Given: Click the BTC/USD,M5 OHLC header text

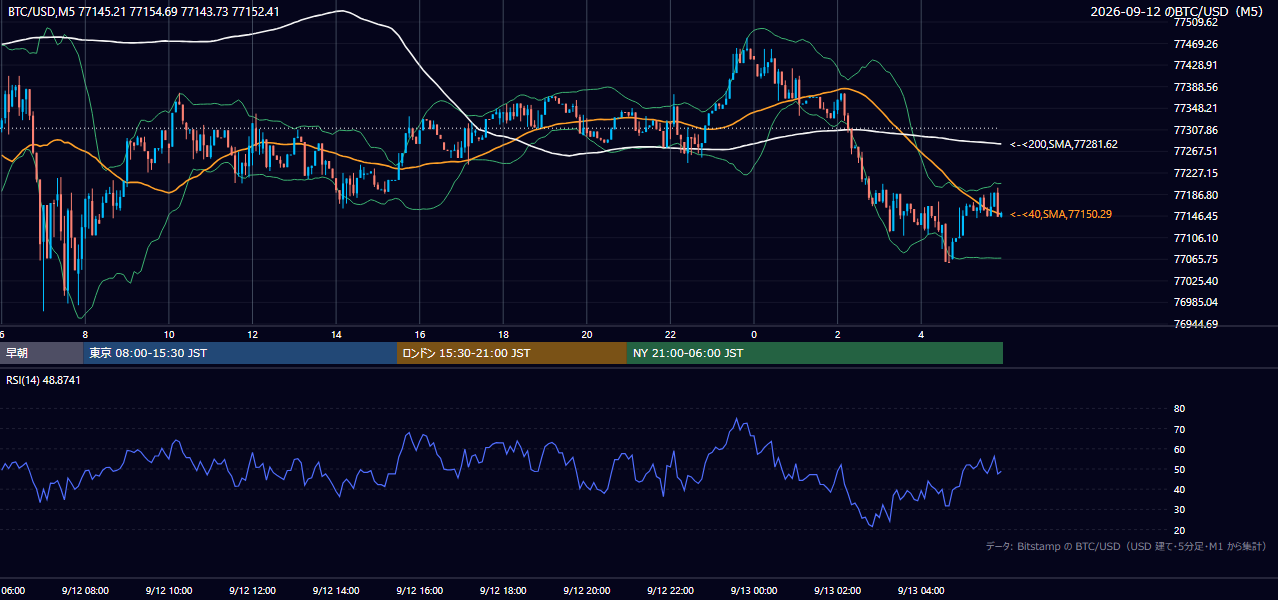Looking at the screenshot, I should coord(144,11).
